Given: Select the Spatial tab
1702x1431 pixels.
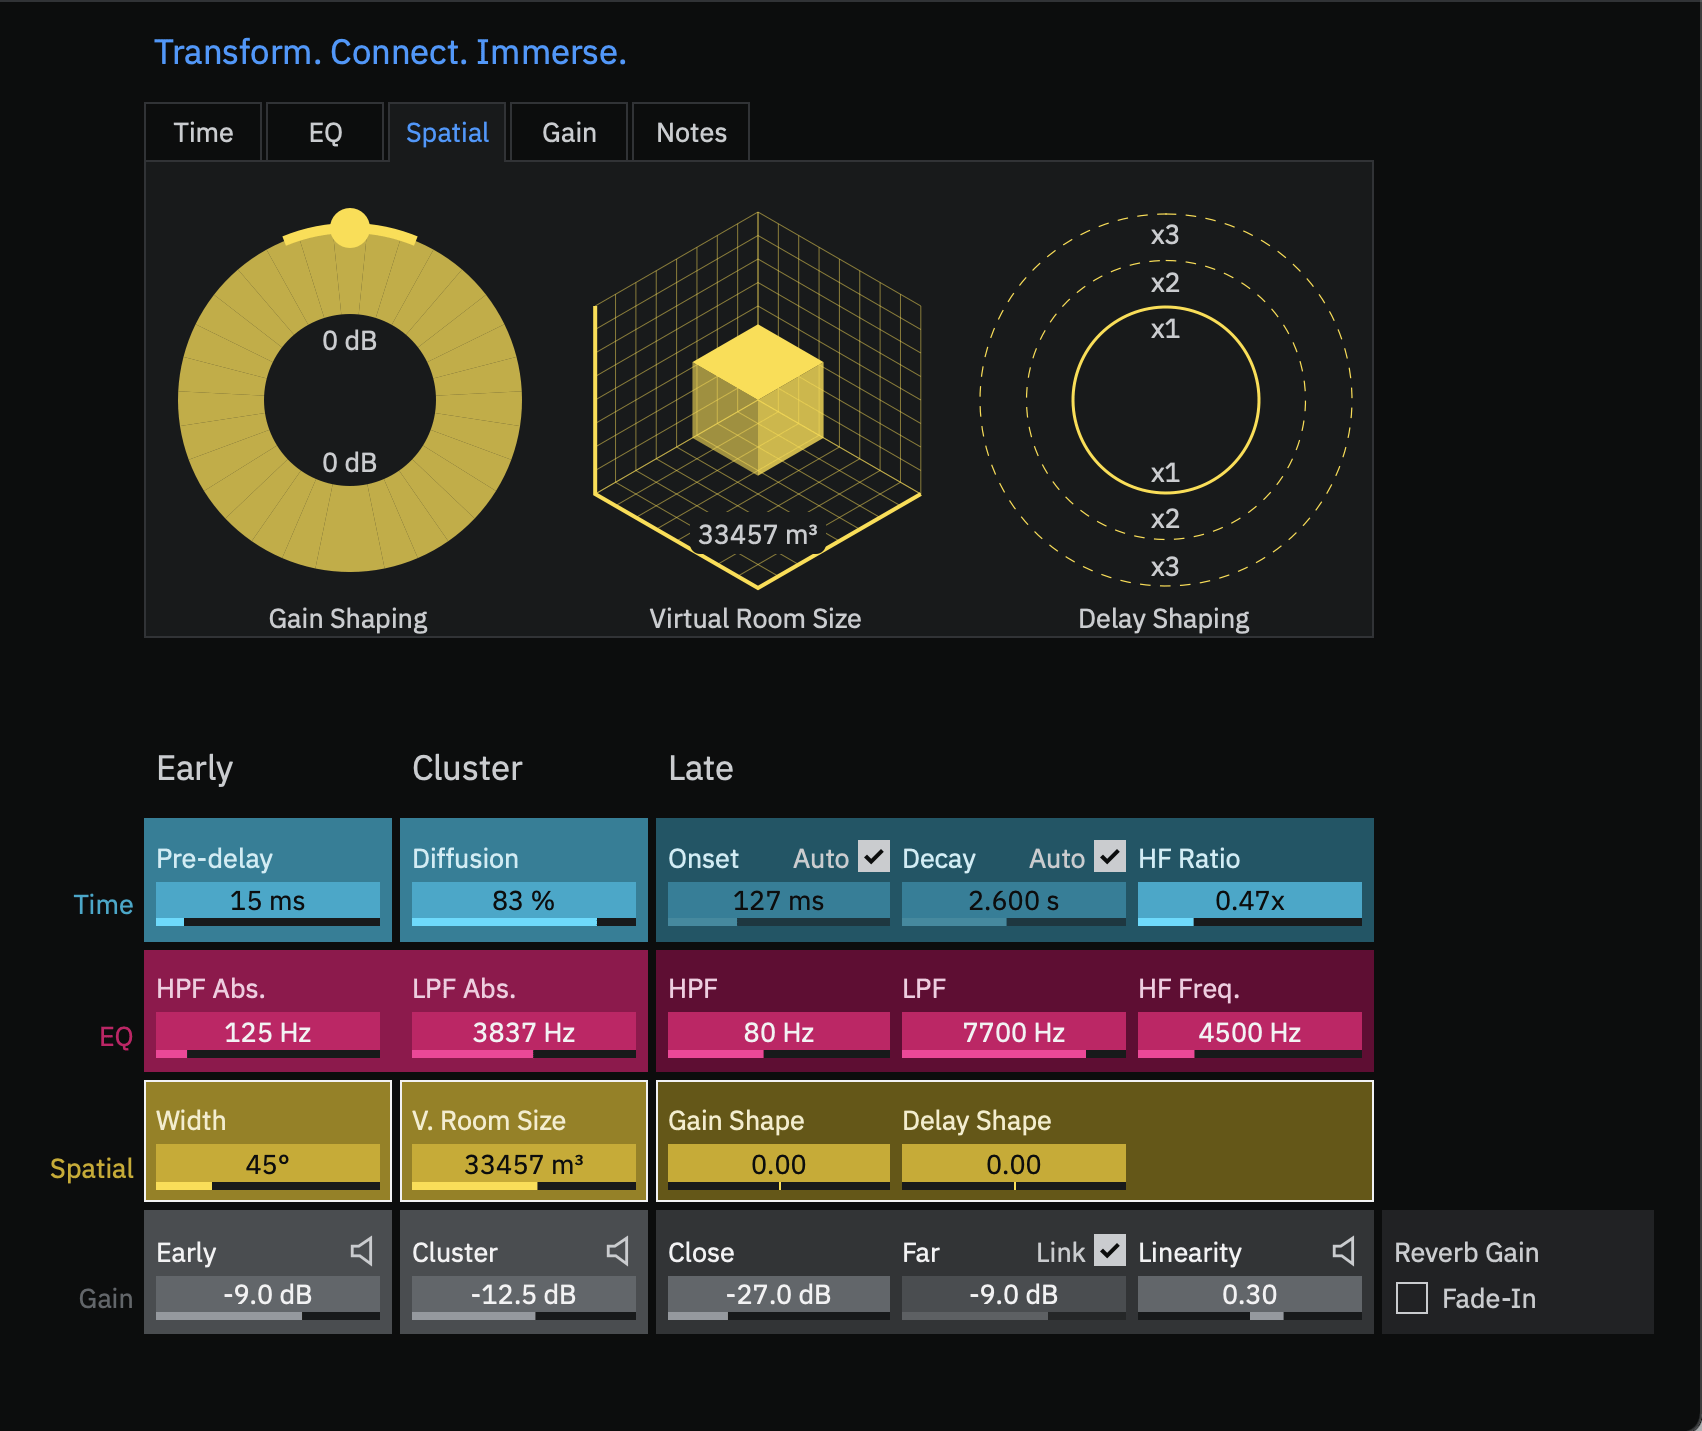Looking at the screenshot, I should [447, 132].
